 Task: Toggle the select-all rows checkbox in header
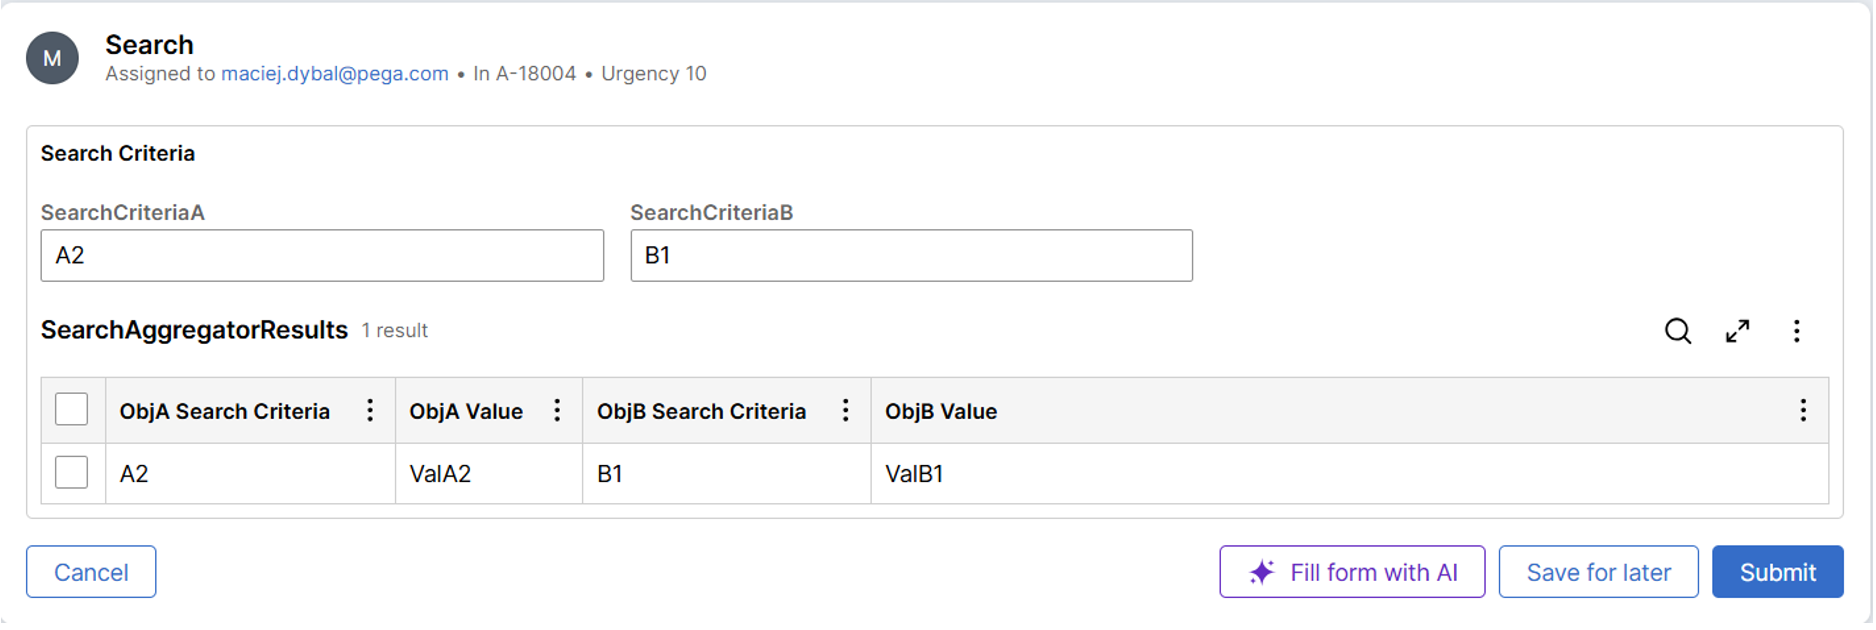(72, 410)
